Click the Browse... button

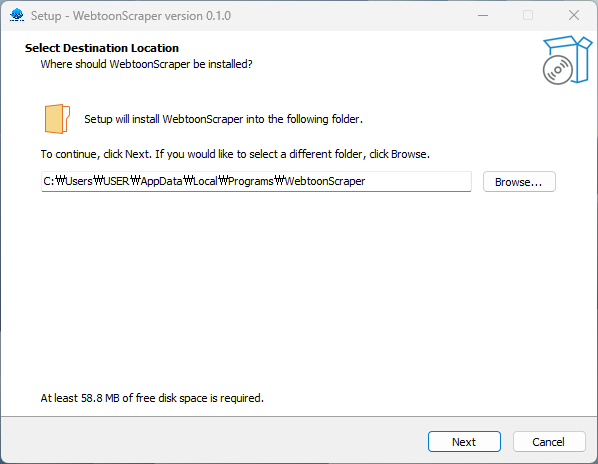click(x=519, y=182)
